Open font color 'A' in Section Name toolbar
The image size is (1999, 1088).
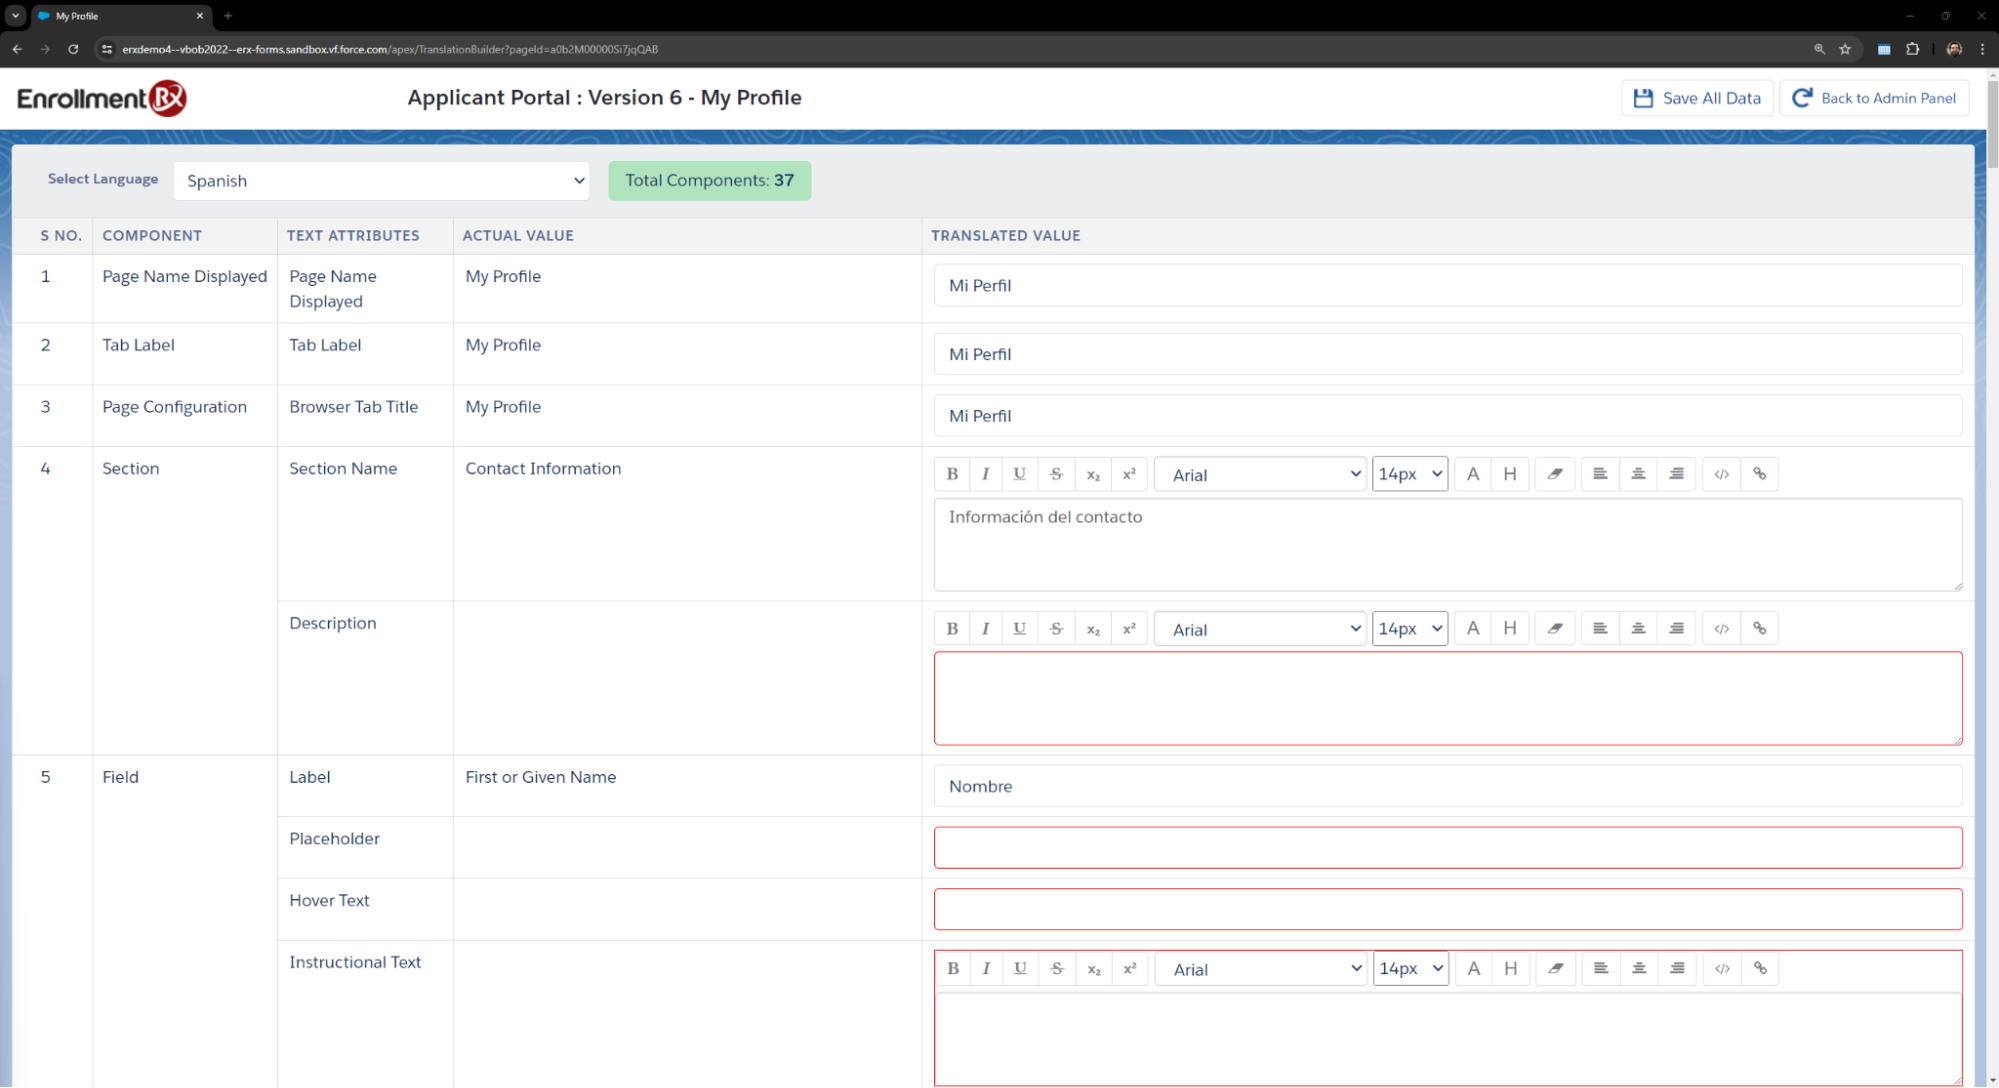click(x=1472, y=474)
